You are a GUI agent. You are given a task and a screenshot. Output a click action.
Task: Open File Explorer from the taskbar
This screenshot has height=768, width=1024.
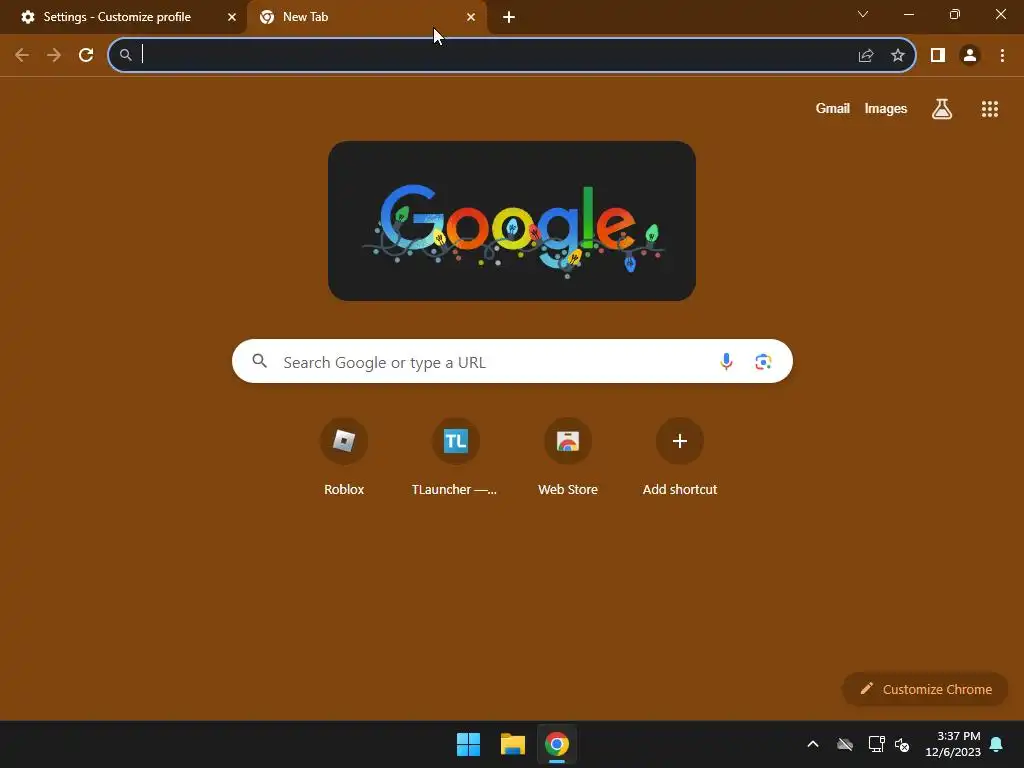coord(513,744)
